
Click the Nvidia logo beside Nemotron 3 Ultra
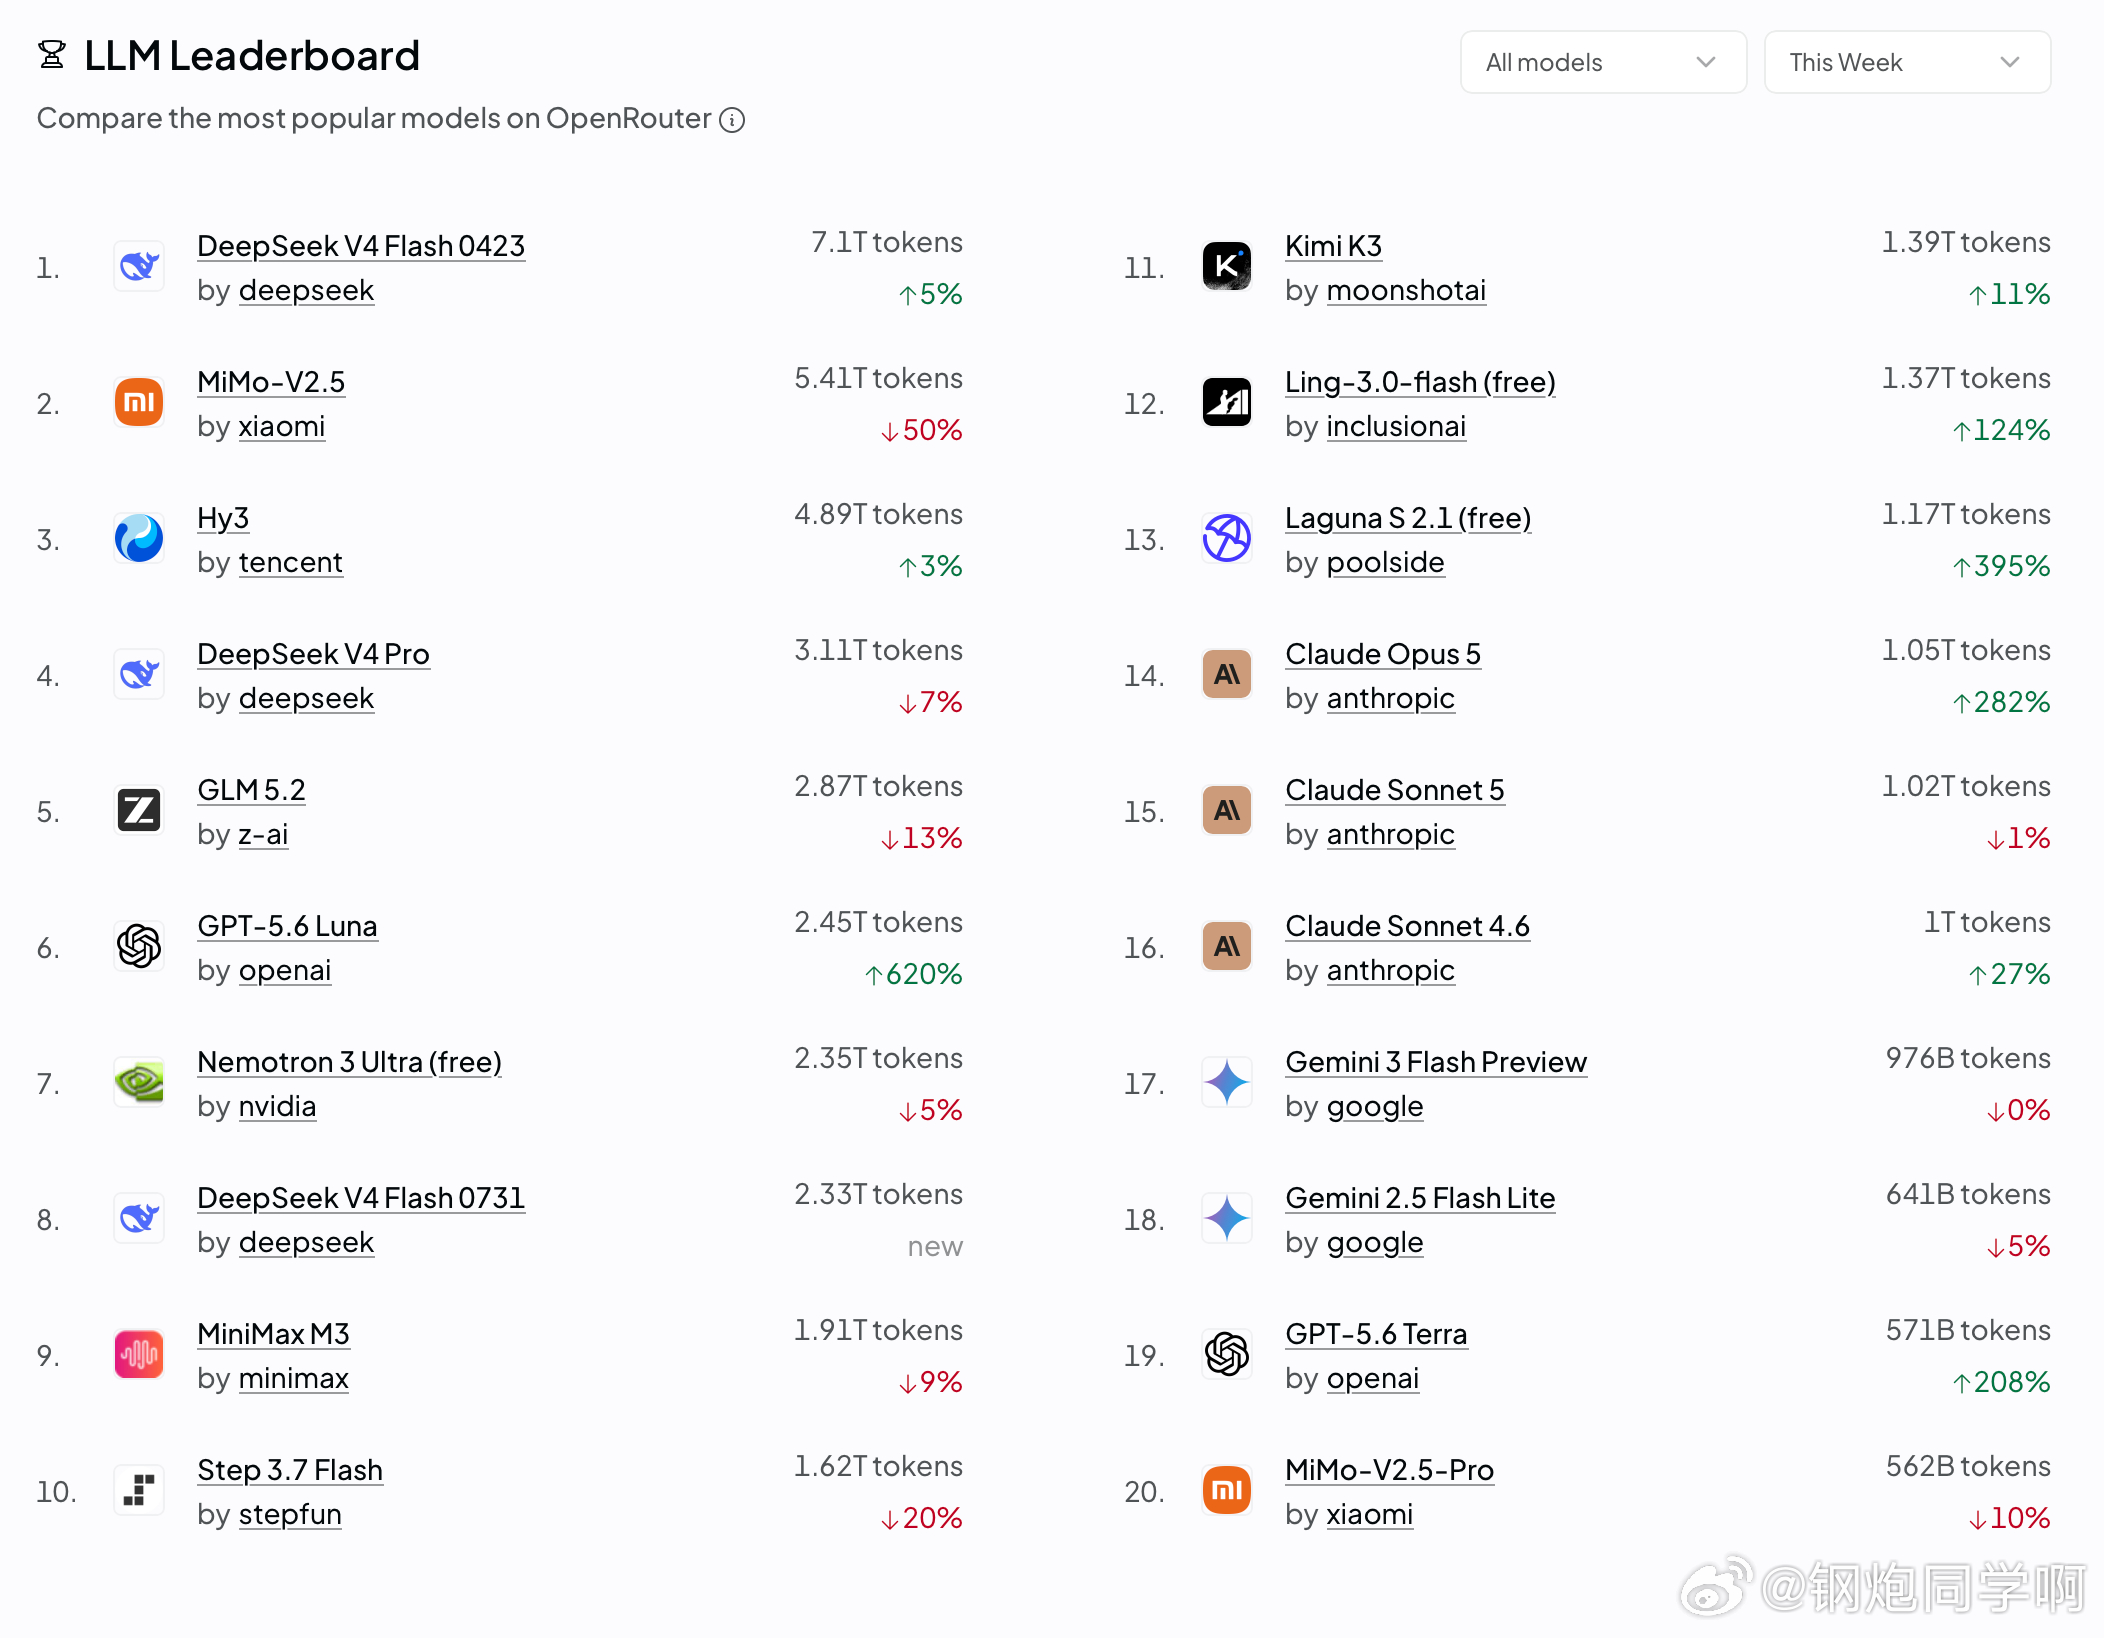pos(139,1082)
